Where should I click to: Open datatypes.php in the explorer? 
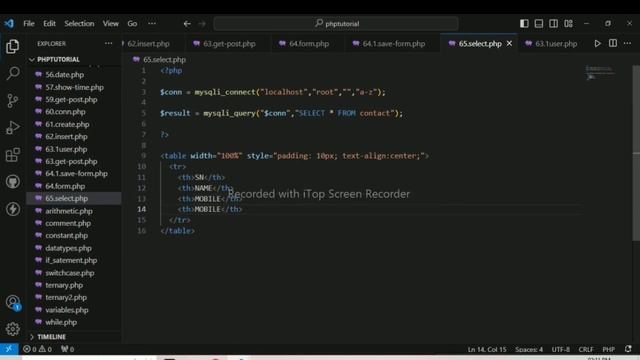coord(68,248)
